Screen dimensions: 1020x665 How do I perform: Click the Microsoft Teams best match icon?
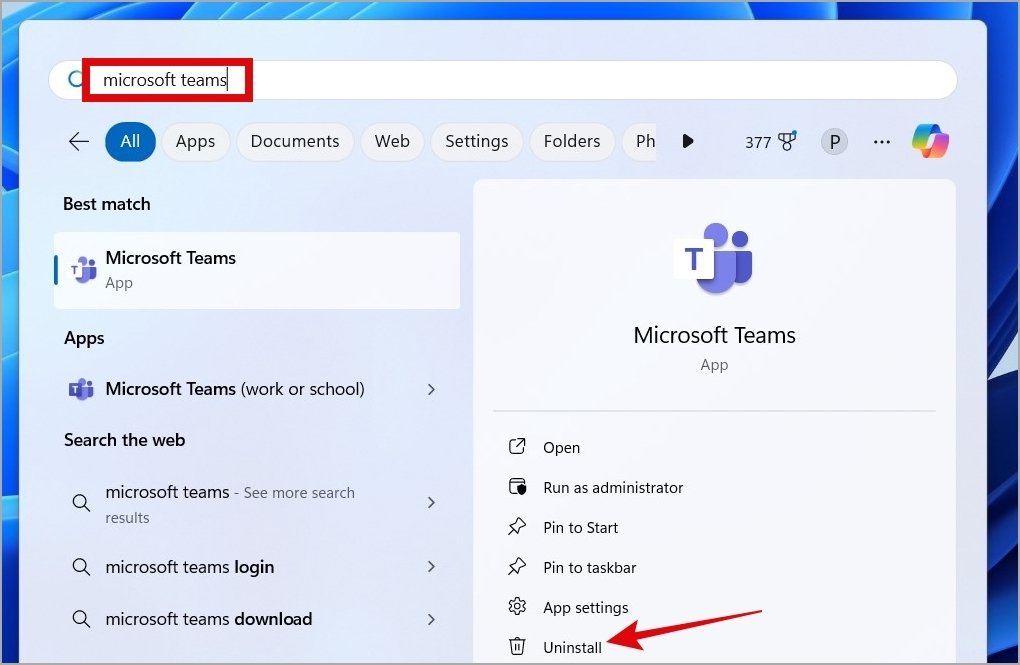point(84,269)
